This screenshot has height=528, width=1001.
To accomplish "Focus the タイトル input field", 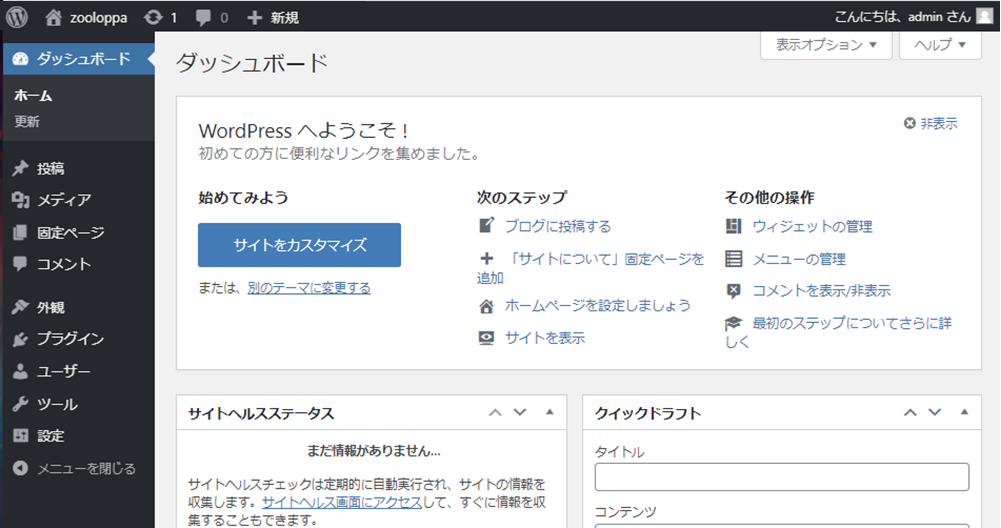I will pyautogui.click(x=782, y=477).
